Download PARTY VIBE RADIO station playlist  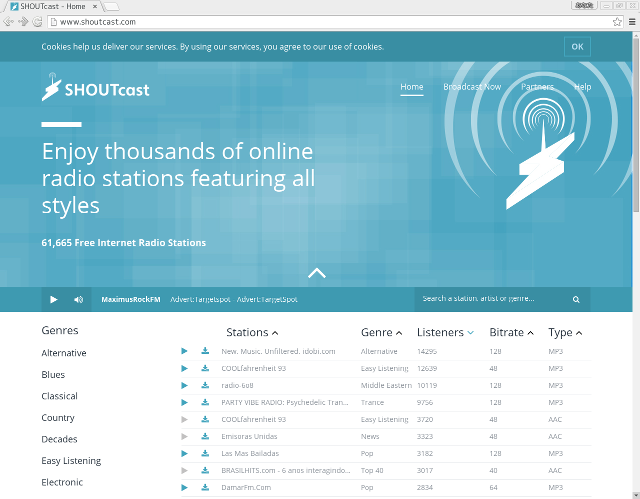[x=205, y=402]
